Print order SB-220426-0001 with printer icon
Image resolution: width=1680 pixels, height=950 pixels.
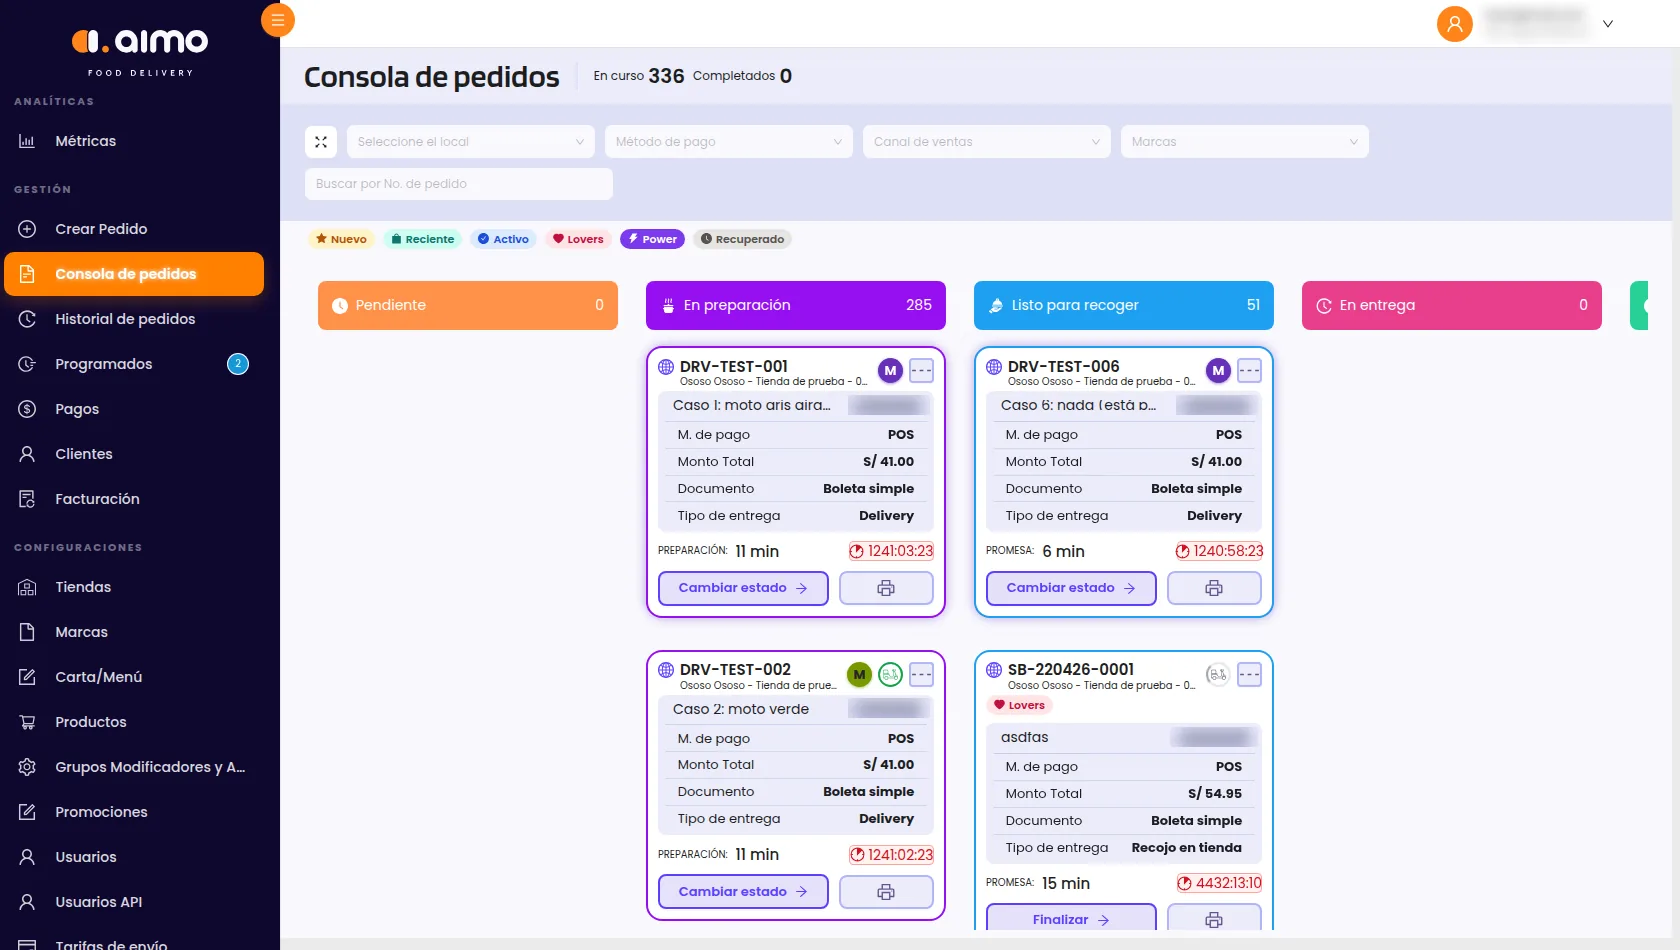point(1214,919)
